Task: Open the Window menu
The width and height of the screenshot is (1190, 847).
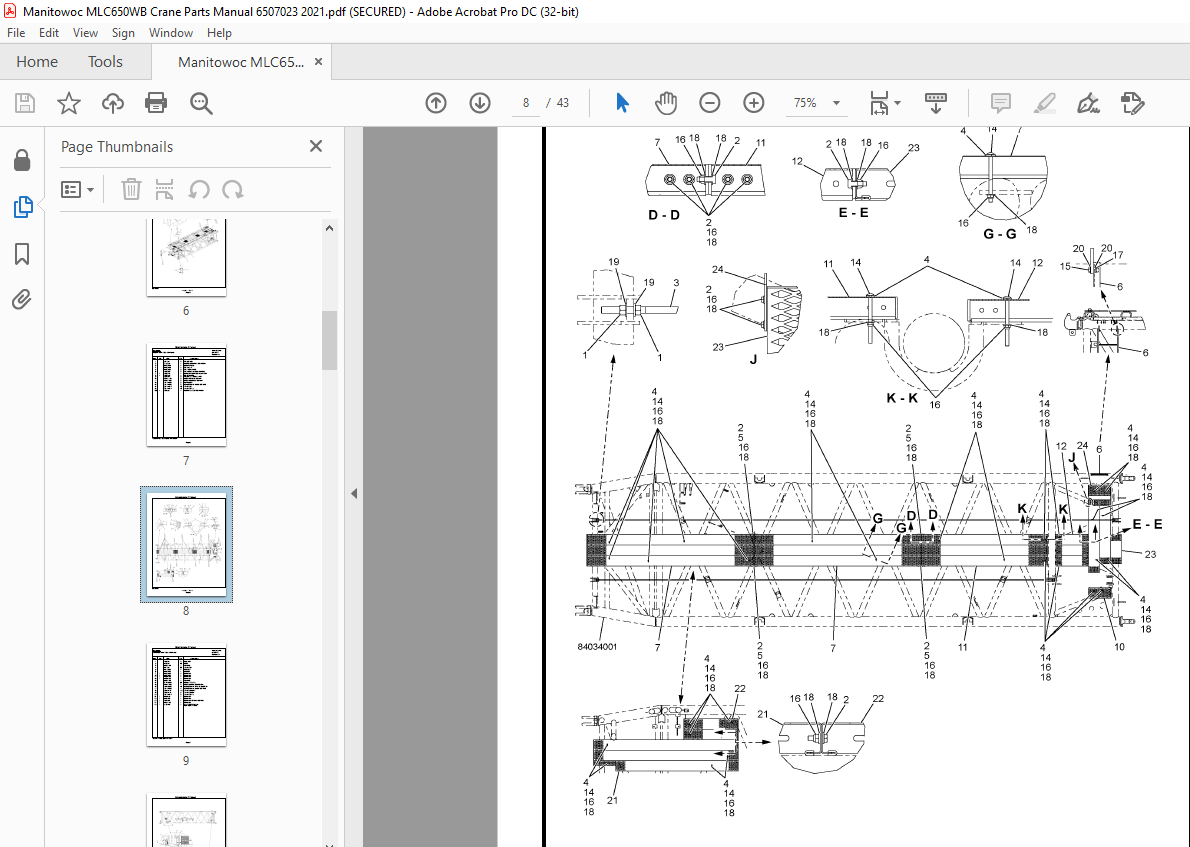Action: coord(171,33)
